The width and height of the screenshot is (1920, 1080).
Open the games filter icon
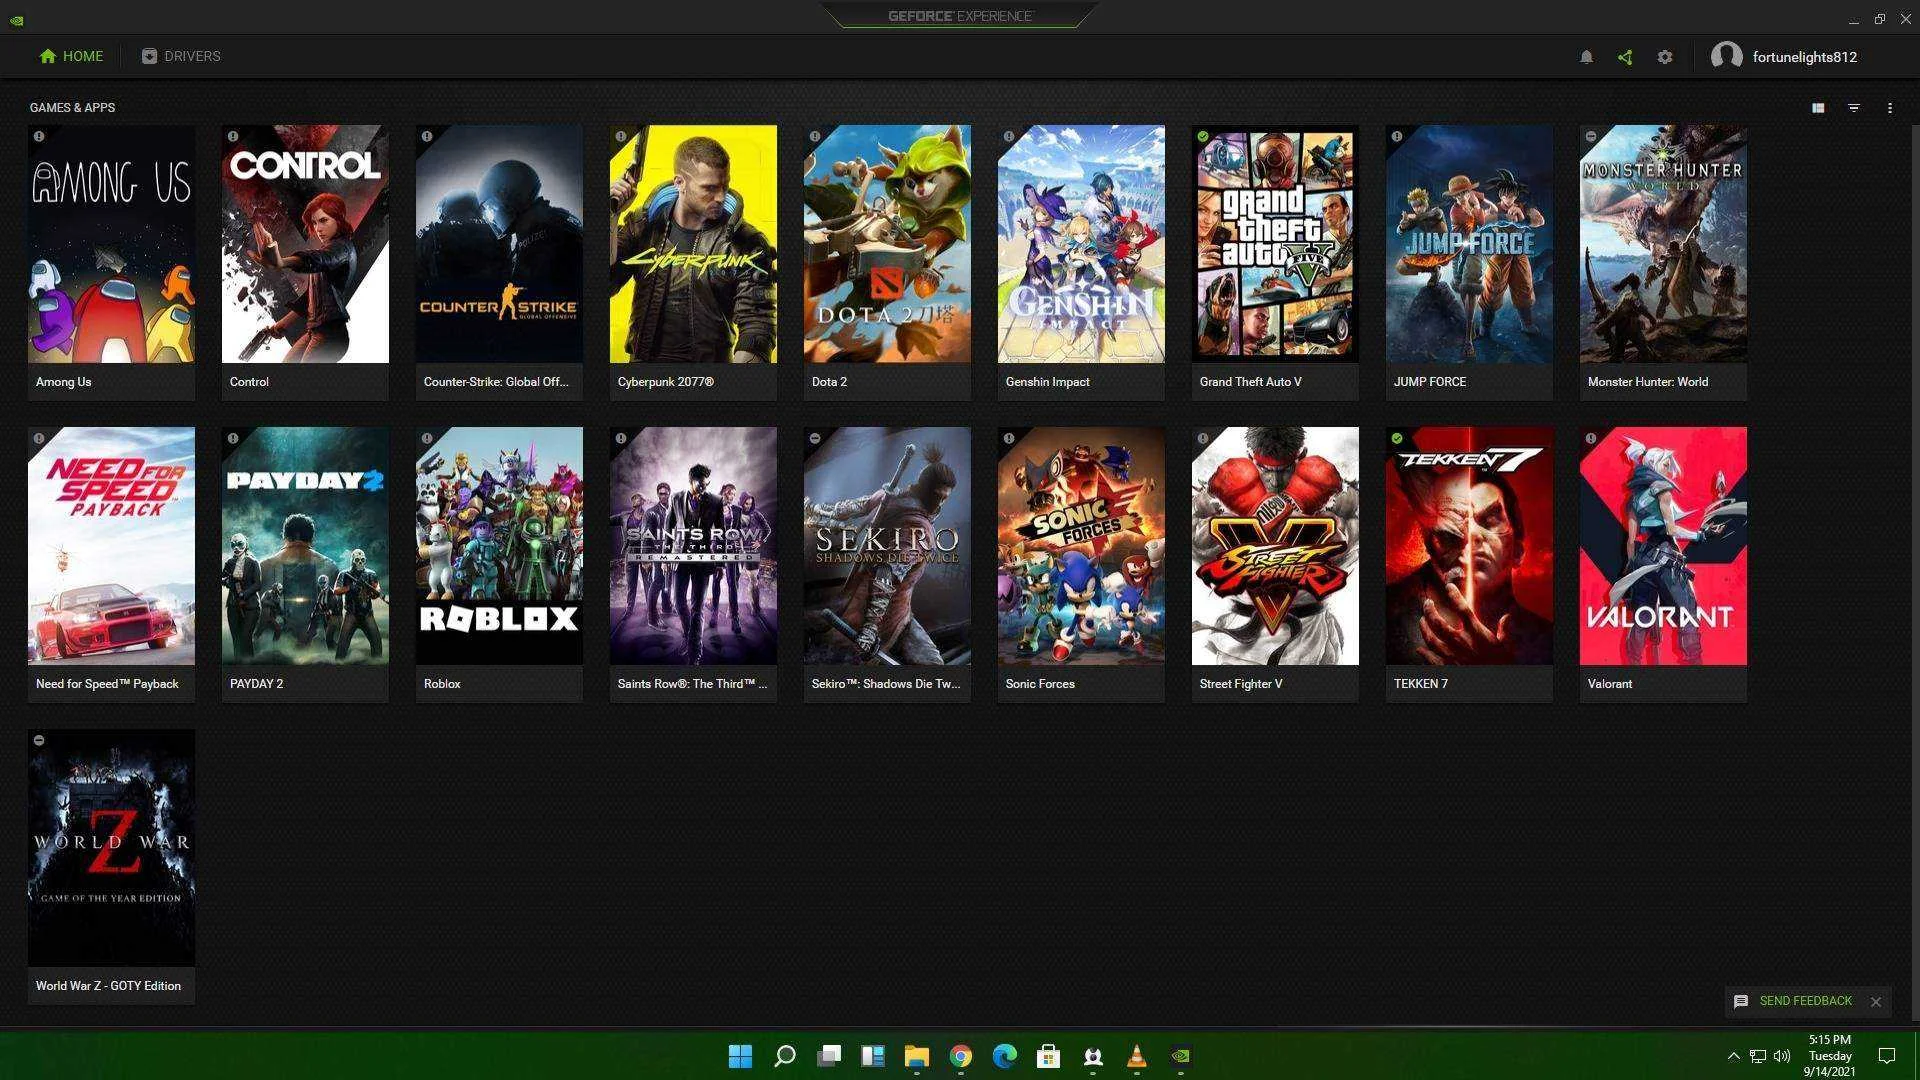click(x=1854, y=108)
